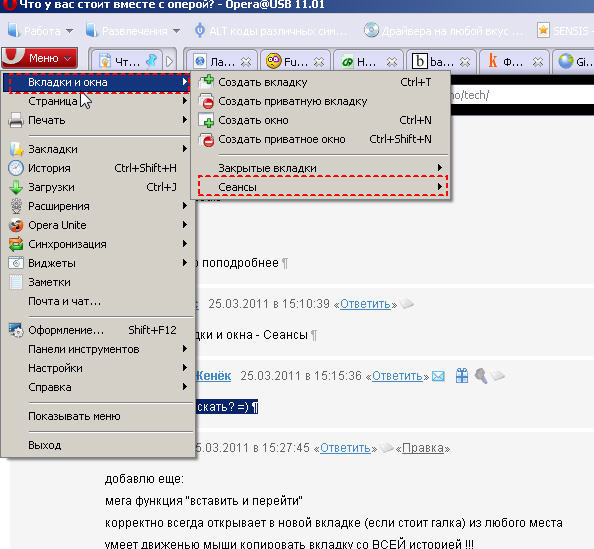Click the Синхронизация arrows icon
The height and width of the screenshot is (549, 594).
pyautogui.click(x=16, y=244)
